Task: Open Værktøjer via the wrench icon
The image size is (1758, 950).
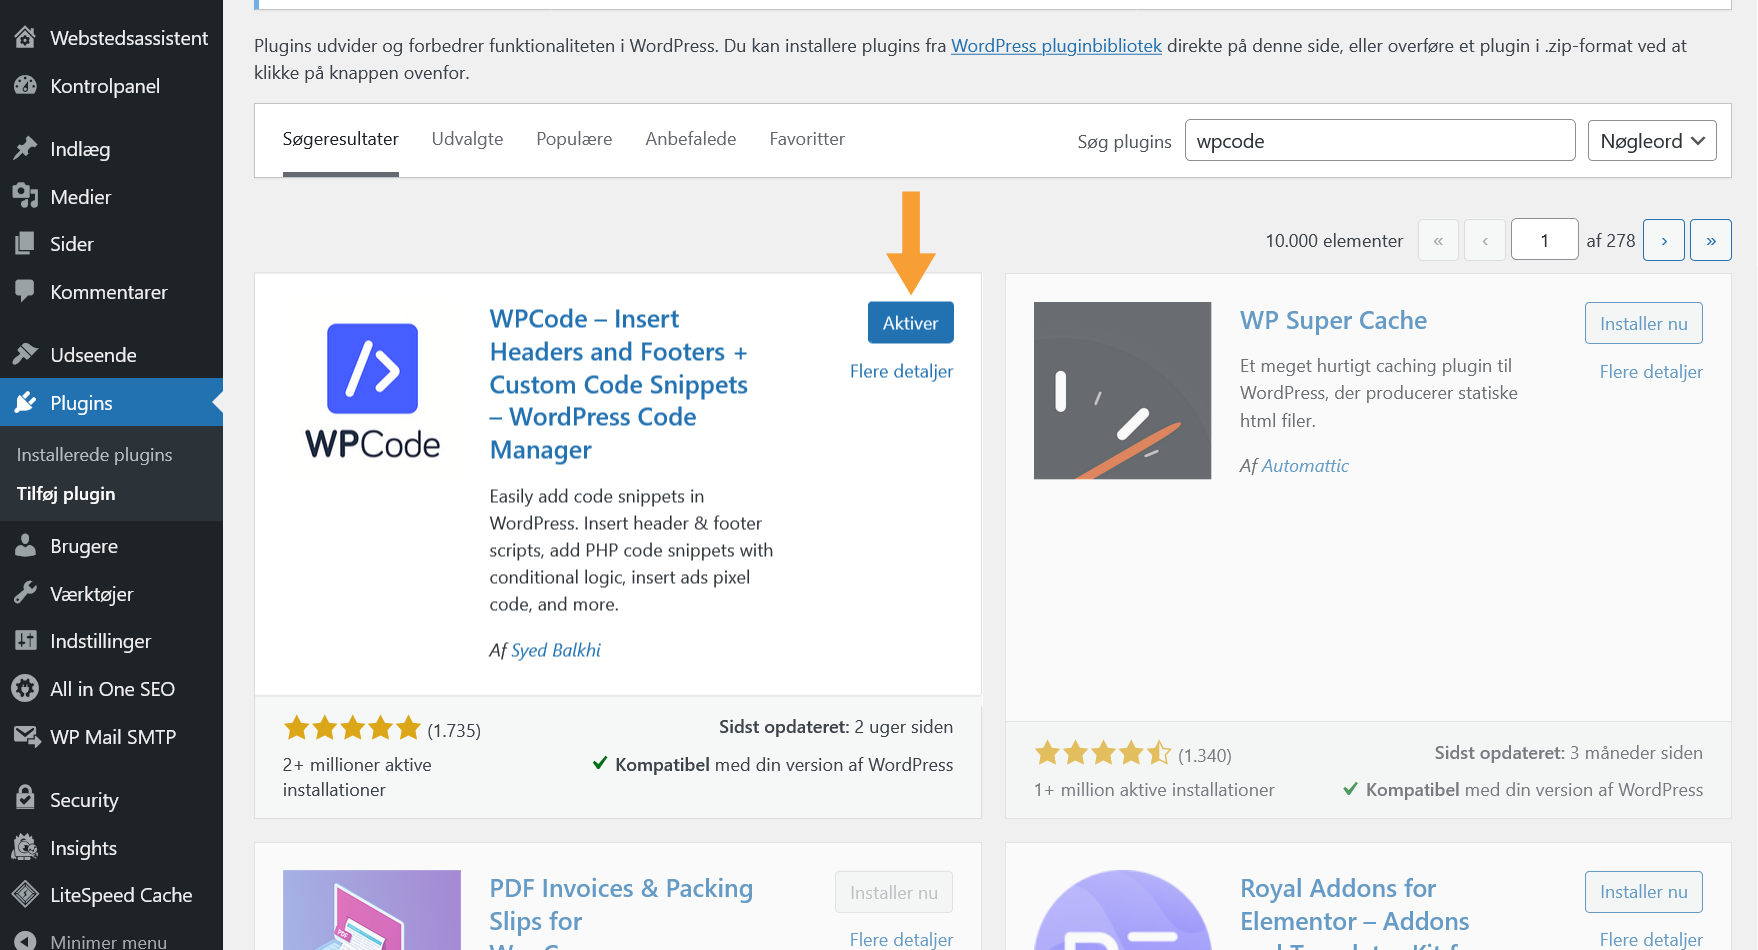Action: (25, 593)
